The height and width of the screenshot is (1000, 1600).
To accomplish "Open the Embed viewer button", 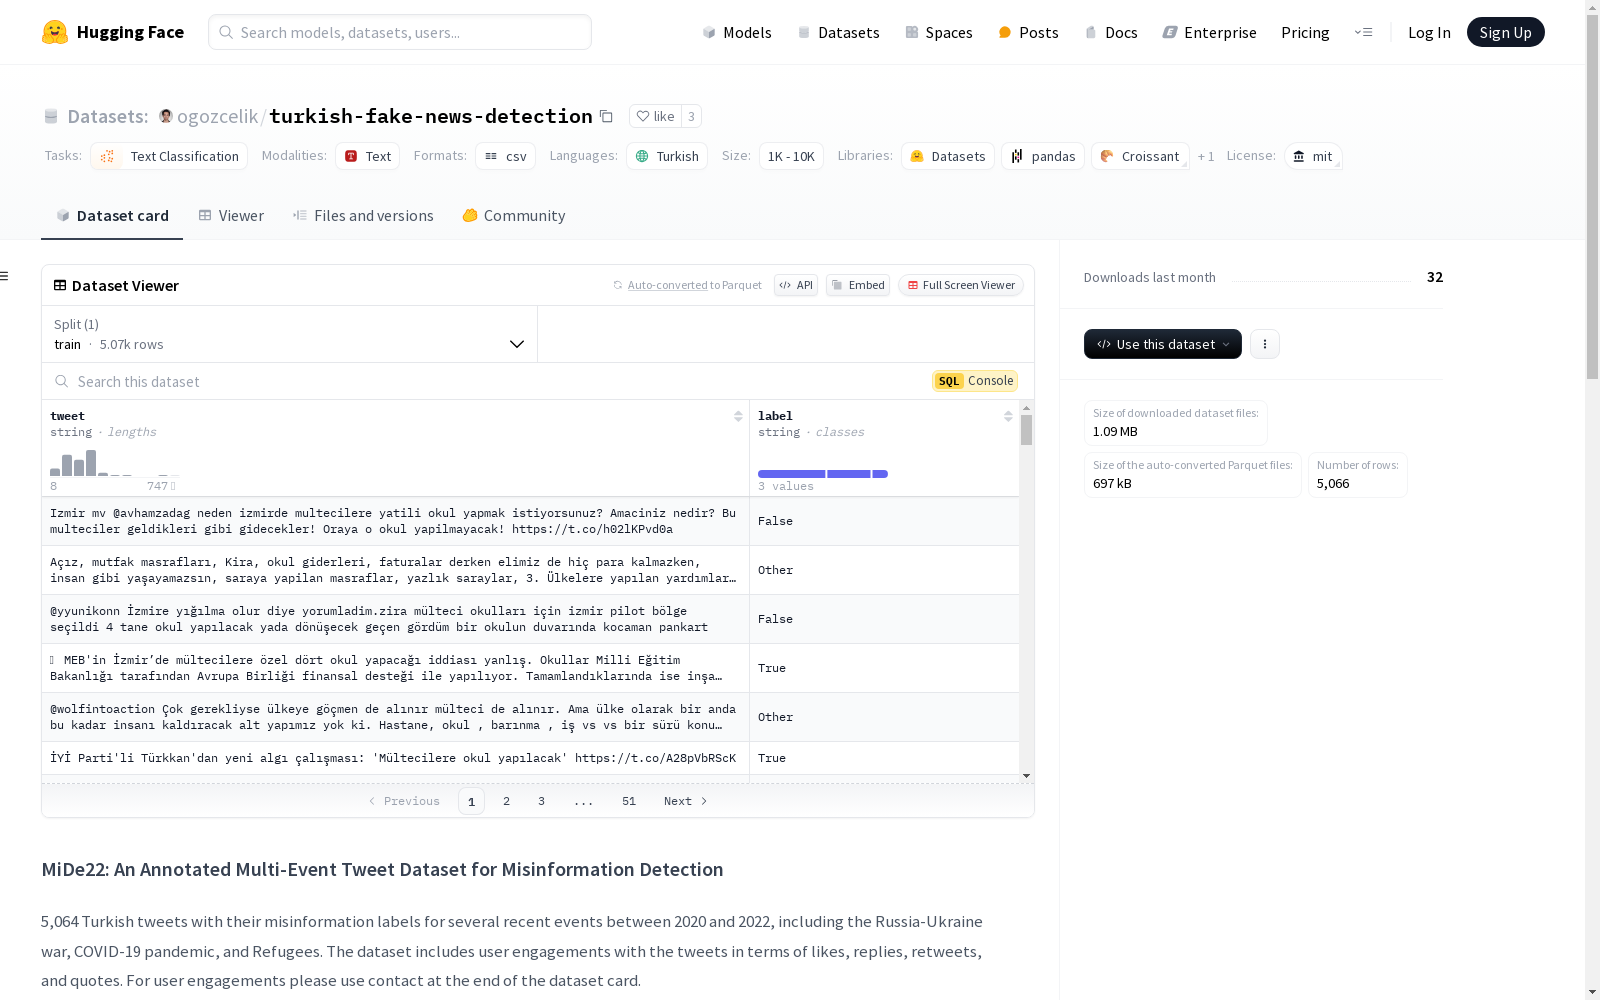I will point(858,285).
